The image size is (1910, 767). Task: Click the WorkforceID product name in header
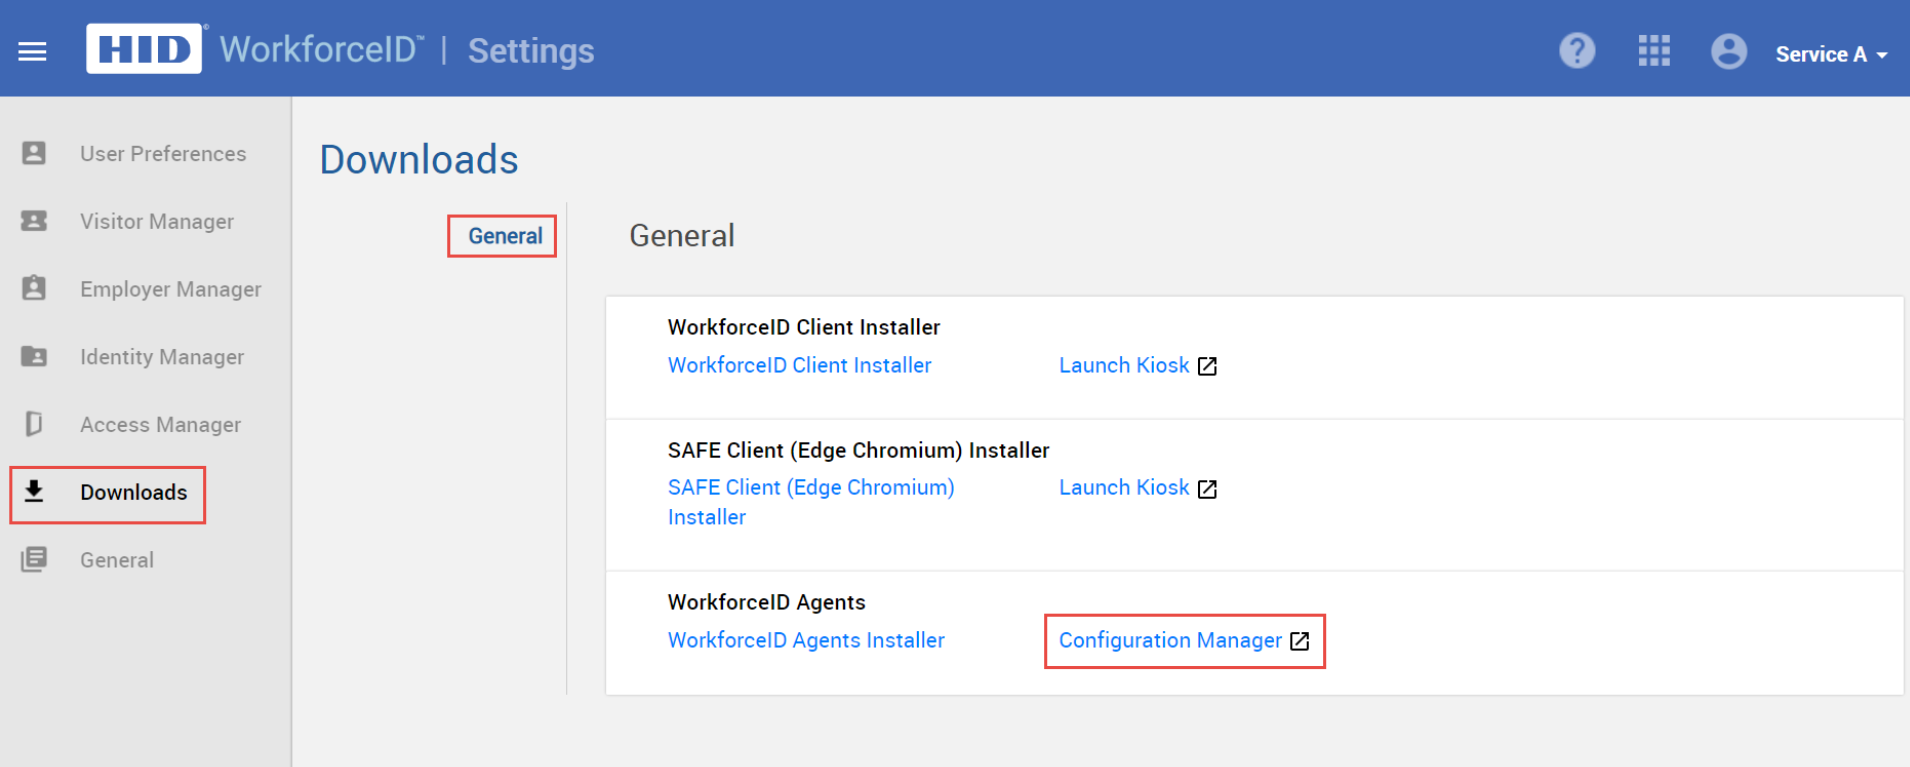(x=321, y=49)
